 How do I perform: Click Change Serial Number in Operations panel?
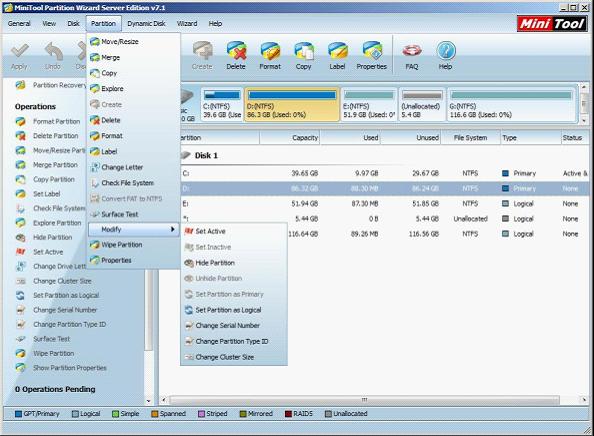coord(65,310)
